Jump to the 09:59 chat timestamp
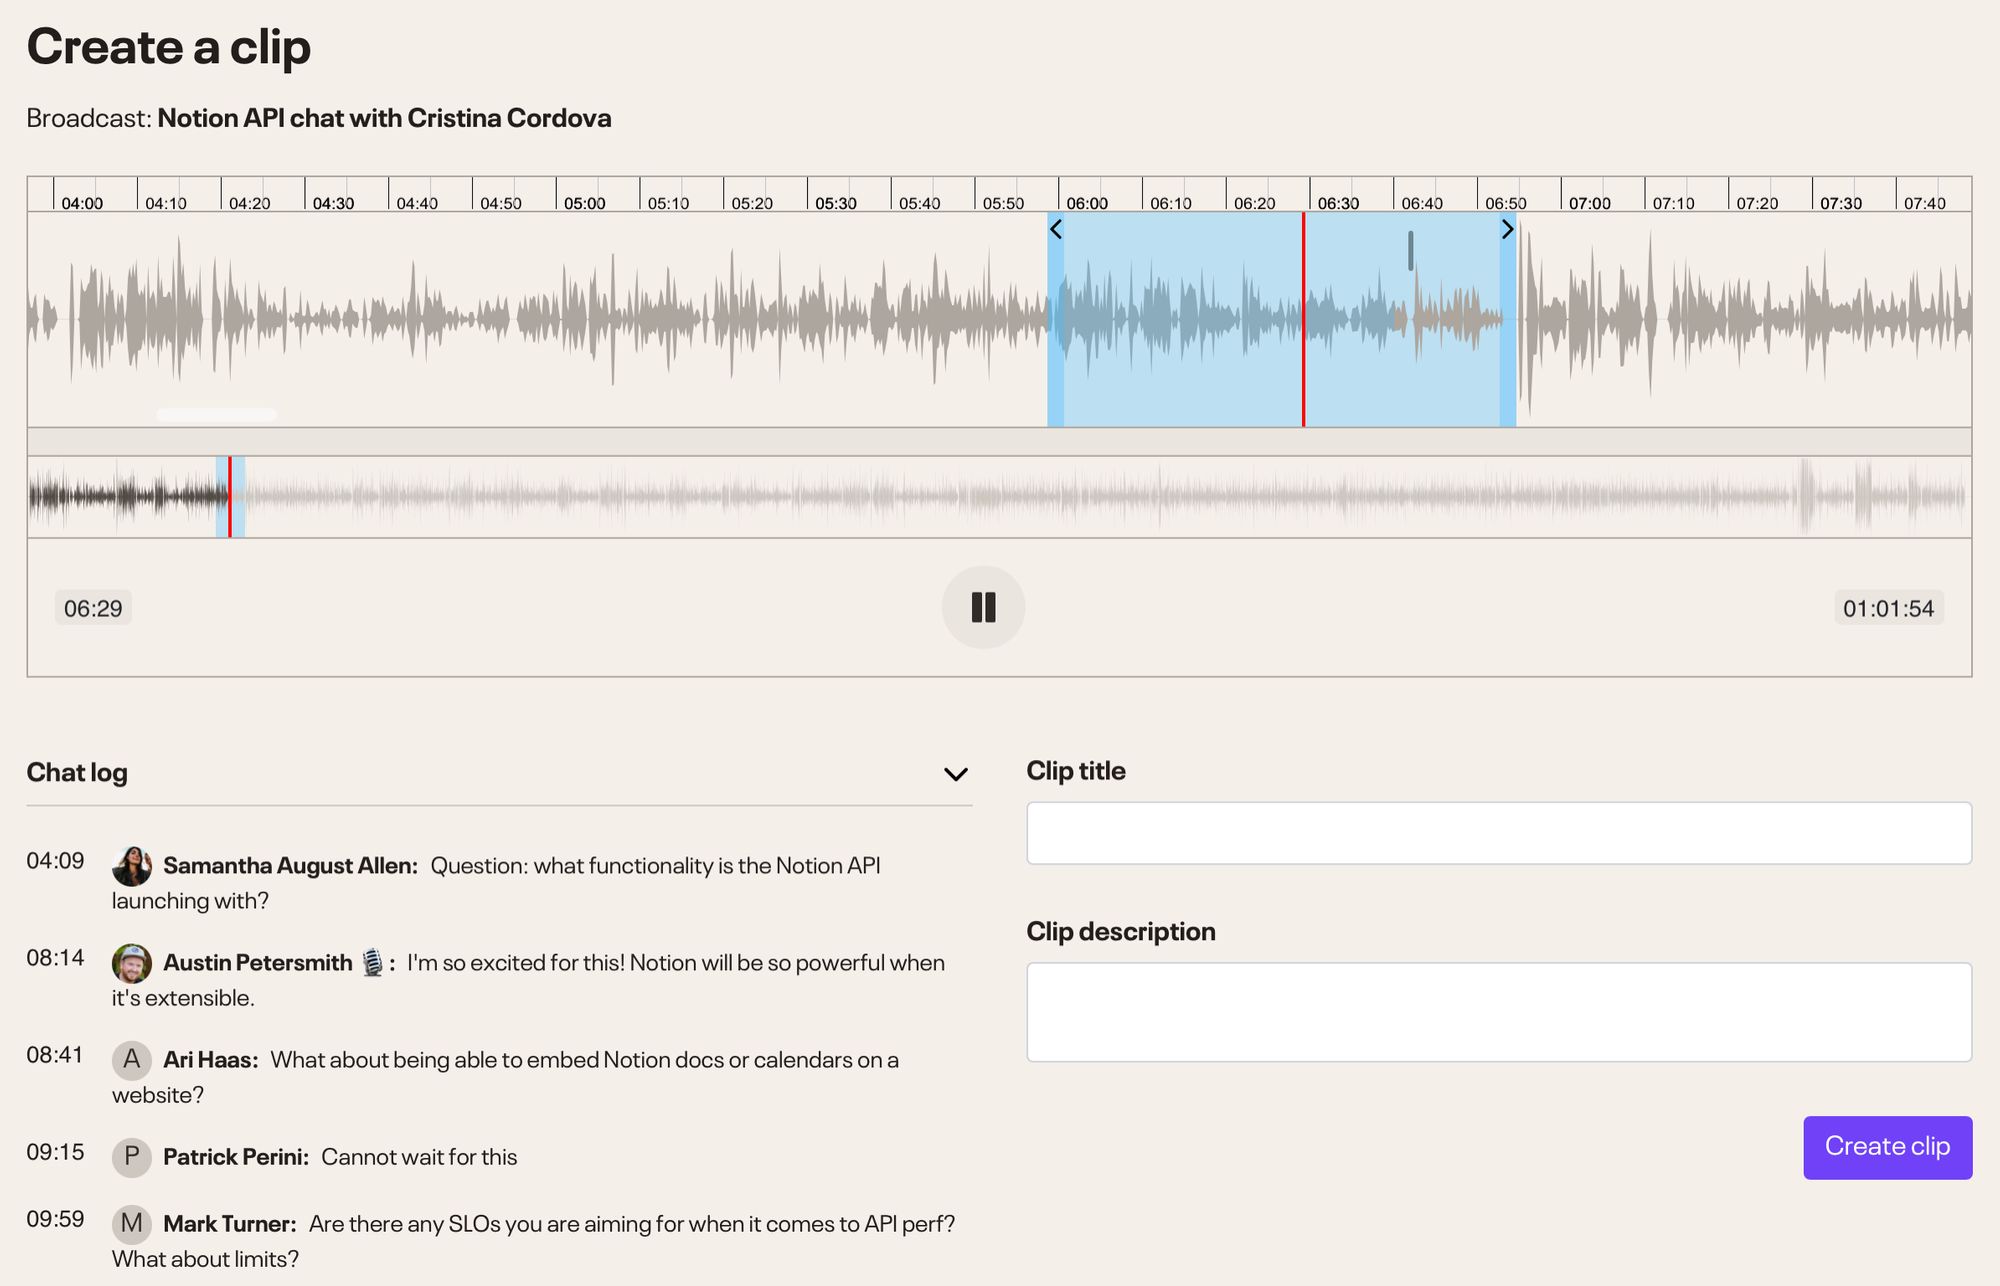This screenshot has height=1286, width=2000. 56,1219
